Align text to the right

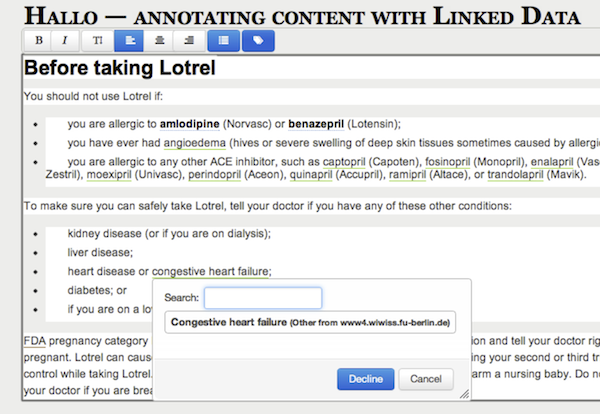point(186,41)
